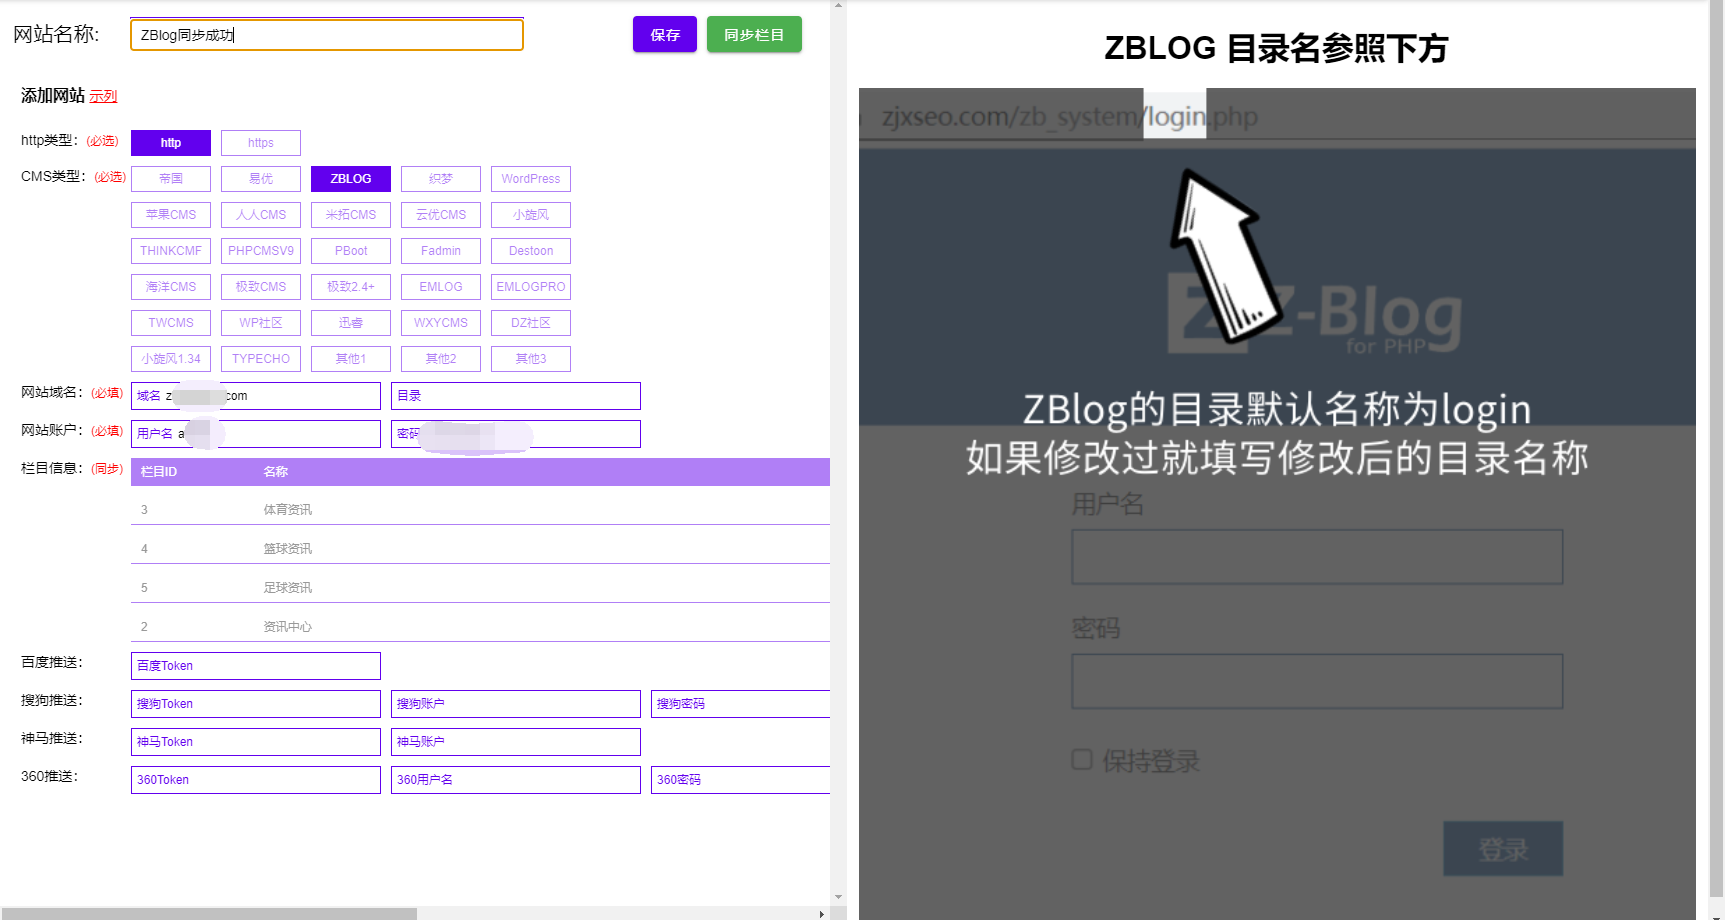The width and height of the screenshot is (1725, 920).
Task: Choose DZ社区 type
Action: point(531,323)
